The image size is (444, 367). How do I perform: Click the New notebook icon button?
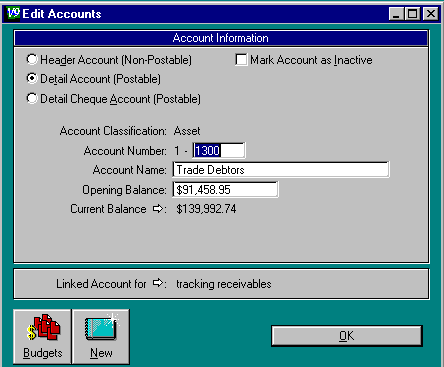(101, 336)
